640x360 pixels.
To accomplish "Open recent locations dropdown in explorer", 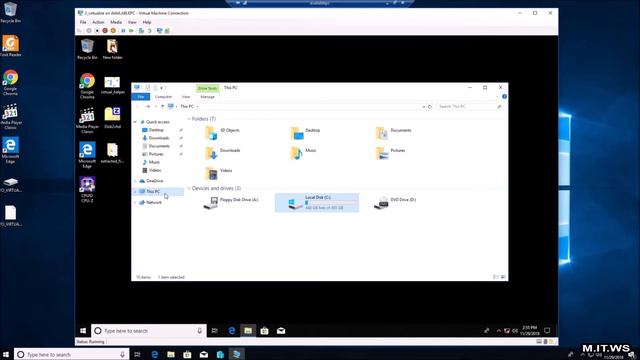I will [155, 107].
